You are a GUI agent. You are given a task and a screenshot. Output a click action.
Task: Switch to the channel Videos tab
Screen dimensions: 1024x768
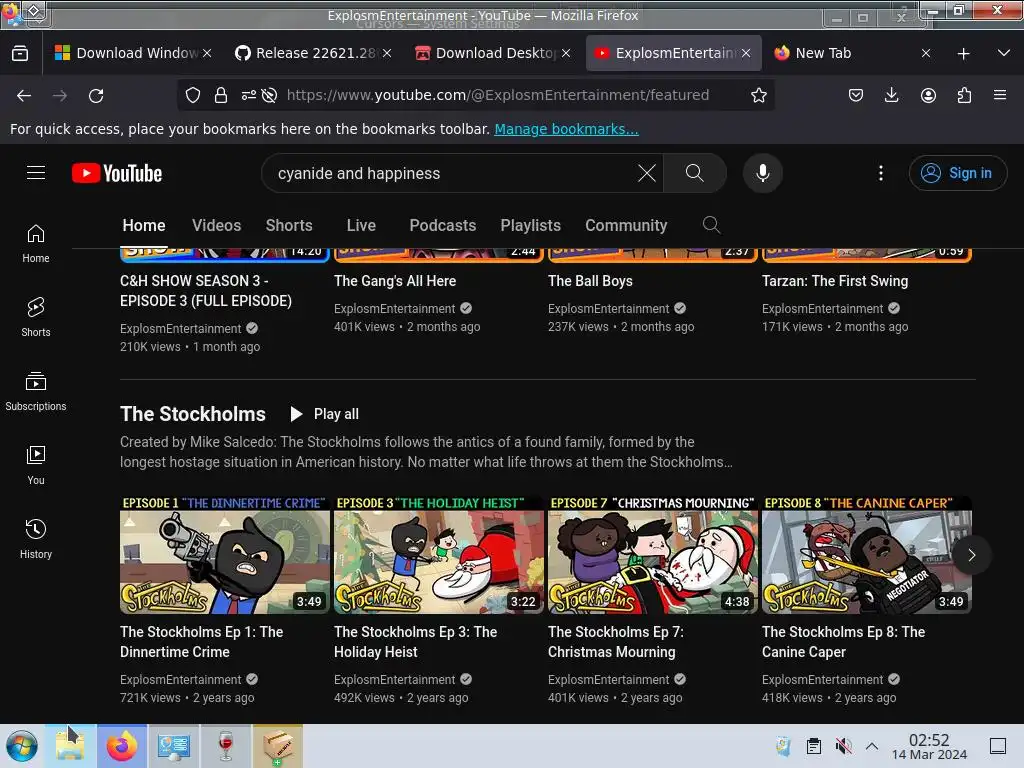tap(216, 225)
